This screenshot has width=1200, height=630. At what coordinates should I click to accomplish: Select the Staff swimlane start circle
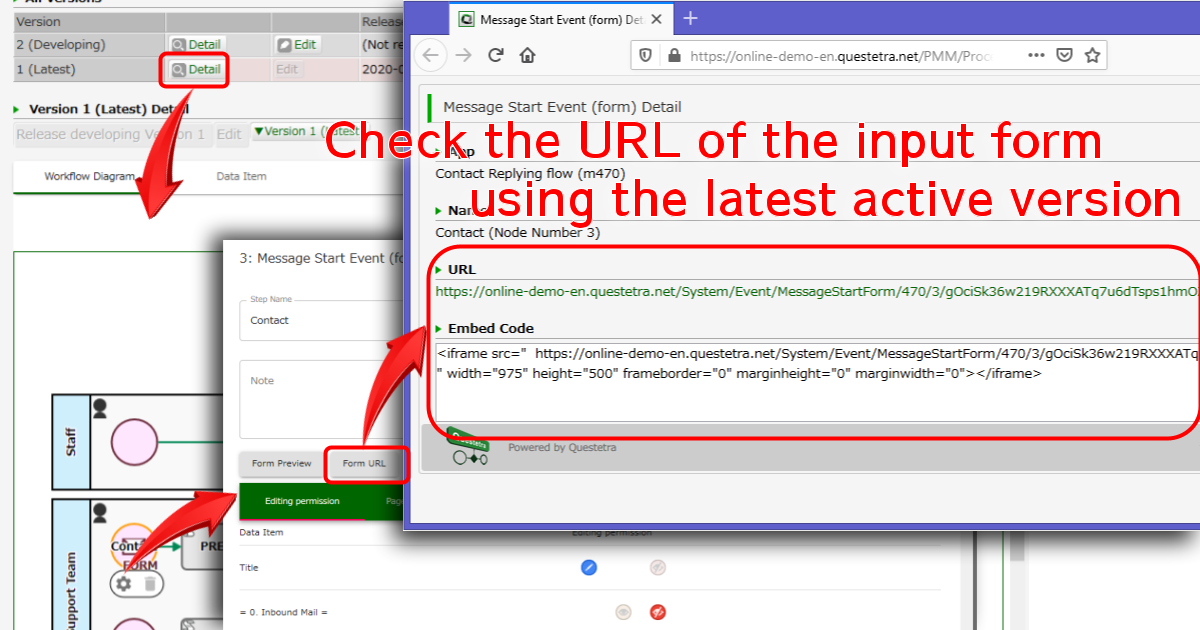(135, 442)
